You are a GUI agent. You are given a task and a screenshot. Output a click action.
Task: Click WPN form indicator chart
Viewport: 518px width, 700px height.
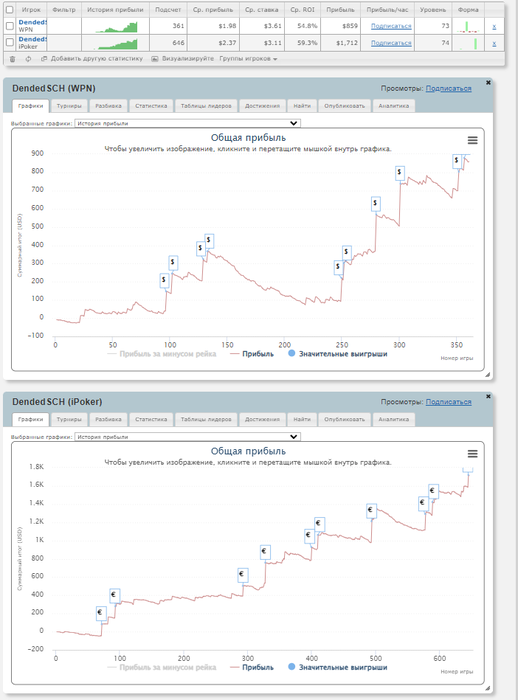(x=468, y=27)
